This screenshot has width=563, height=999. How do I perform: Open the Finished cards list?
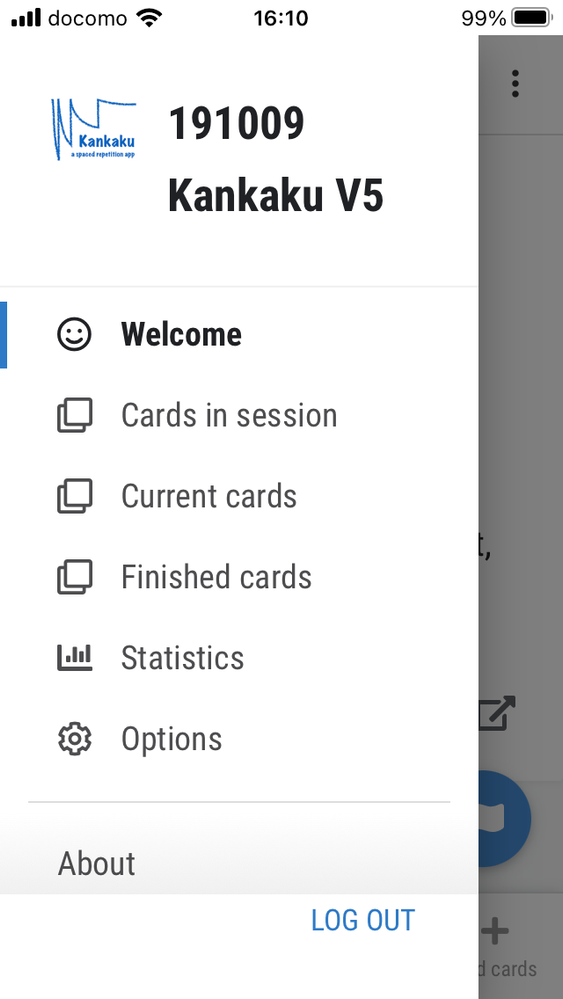[239, 577]
